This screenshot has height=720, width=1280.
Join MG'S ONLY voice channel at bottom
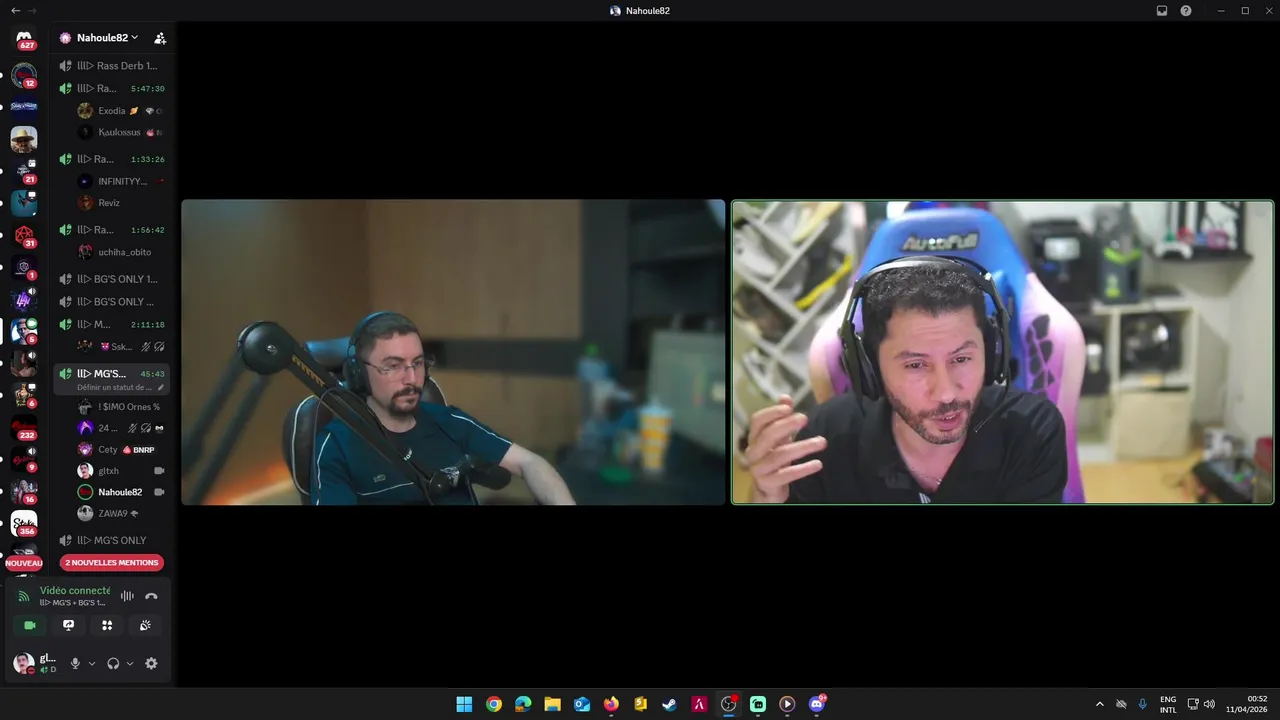pyautogui.click(x=112, y=541)
